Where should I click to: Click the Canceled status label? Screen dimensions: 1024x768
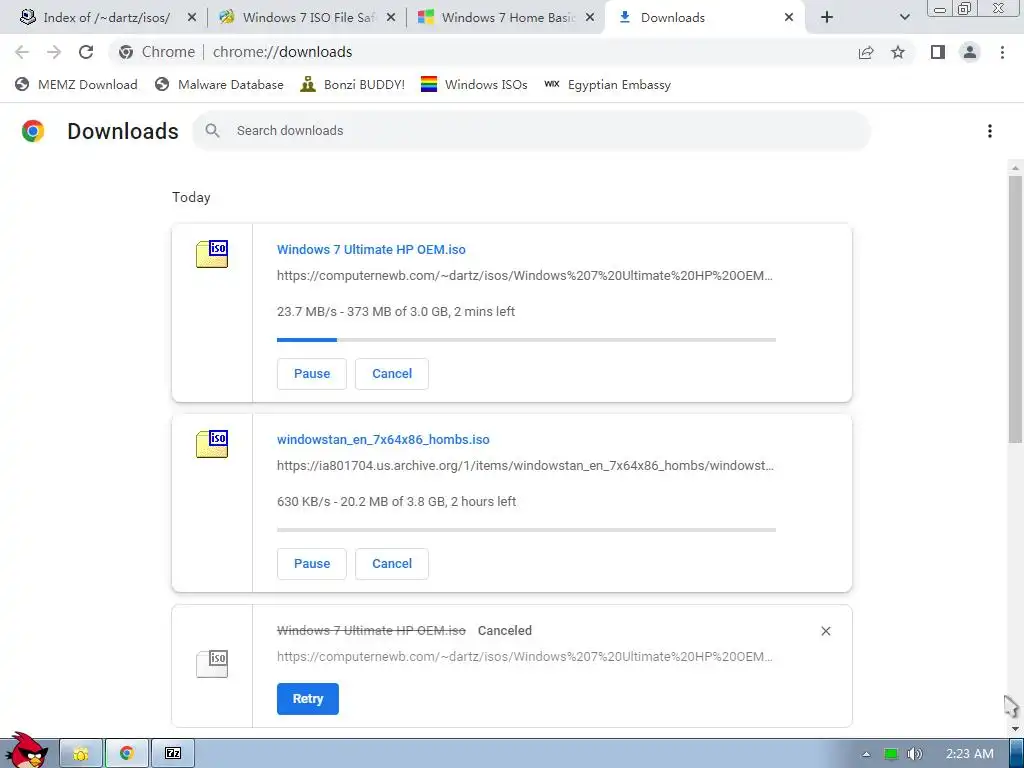pyautogui.click(x=505, y=630)
